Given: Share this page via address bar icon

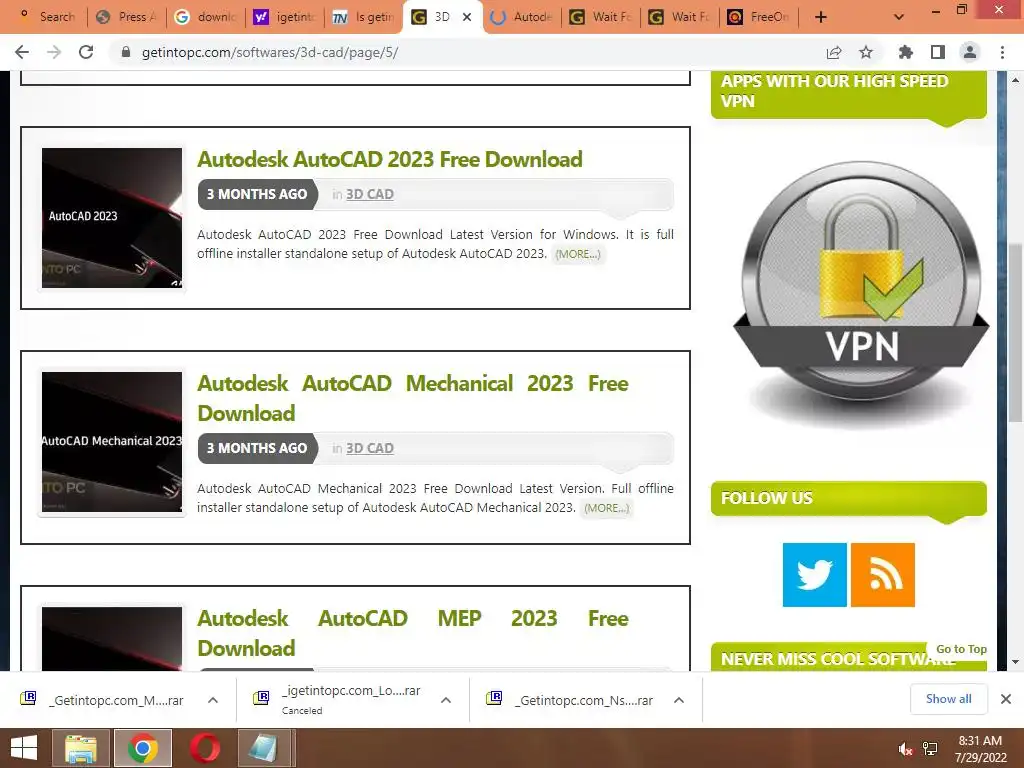Looking at the screenshot, I should 834,52.
